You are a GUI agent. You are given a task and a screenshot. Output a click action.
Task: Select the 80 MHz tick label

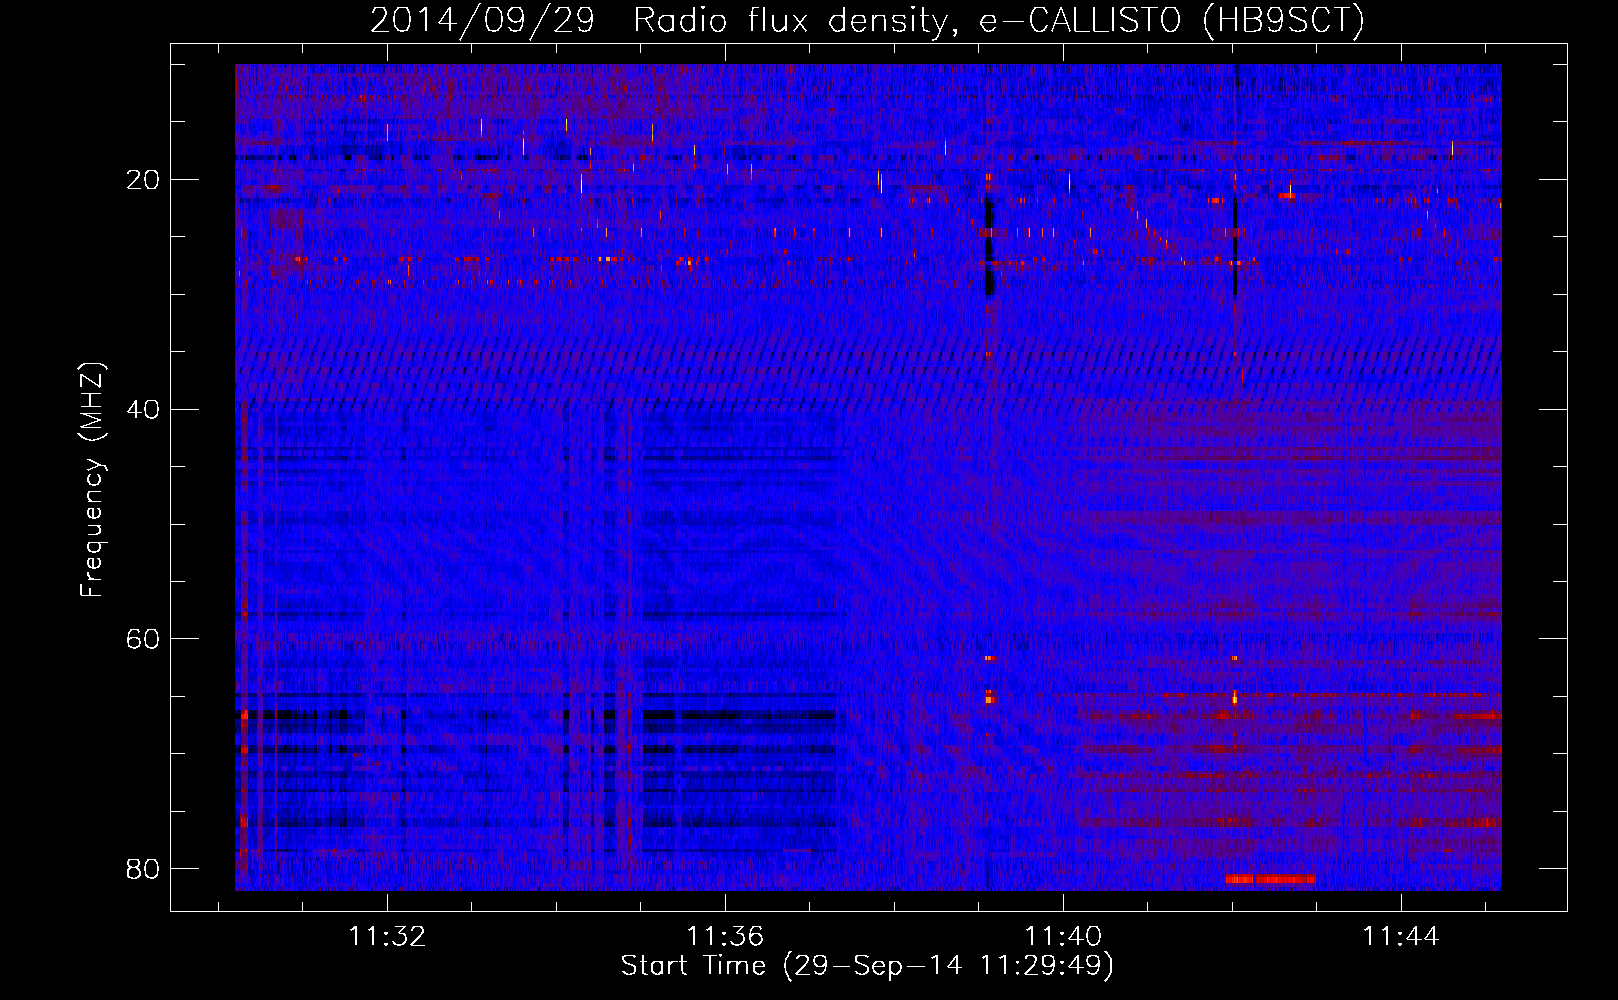pos(143,868)
